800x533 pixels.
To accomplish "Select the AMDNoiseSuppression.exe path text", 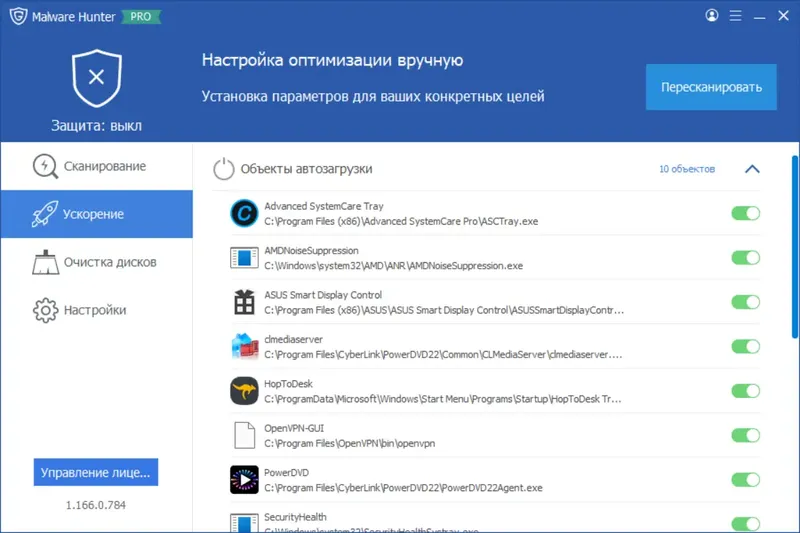I will point(393,266).
